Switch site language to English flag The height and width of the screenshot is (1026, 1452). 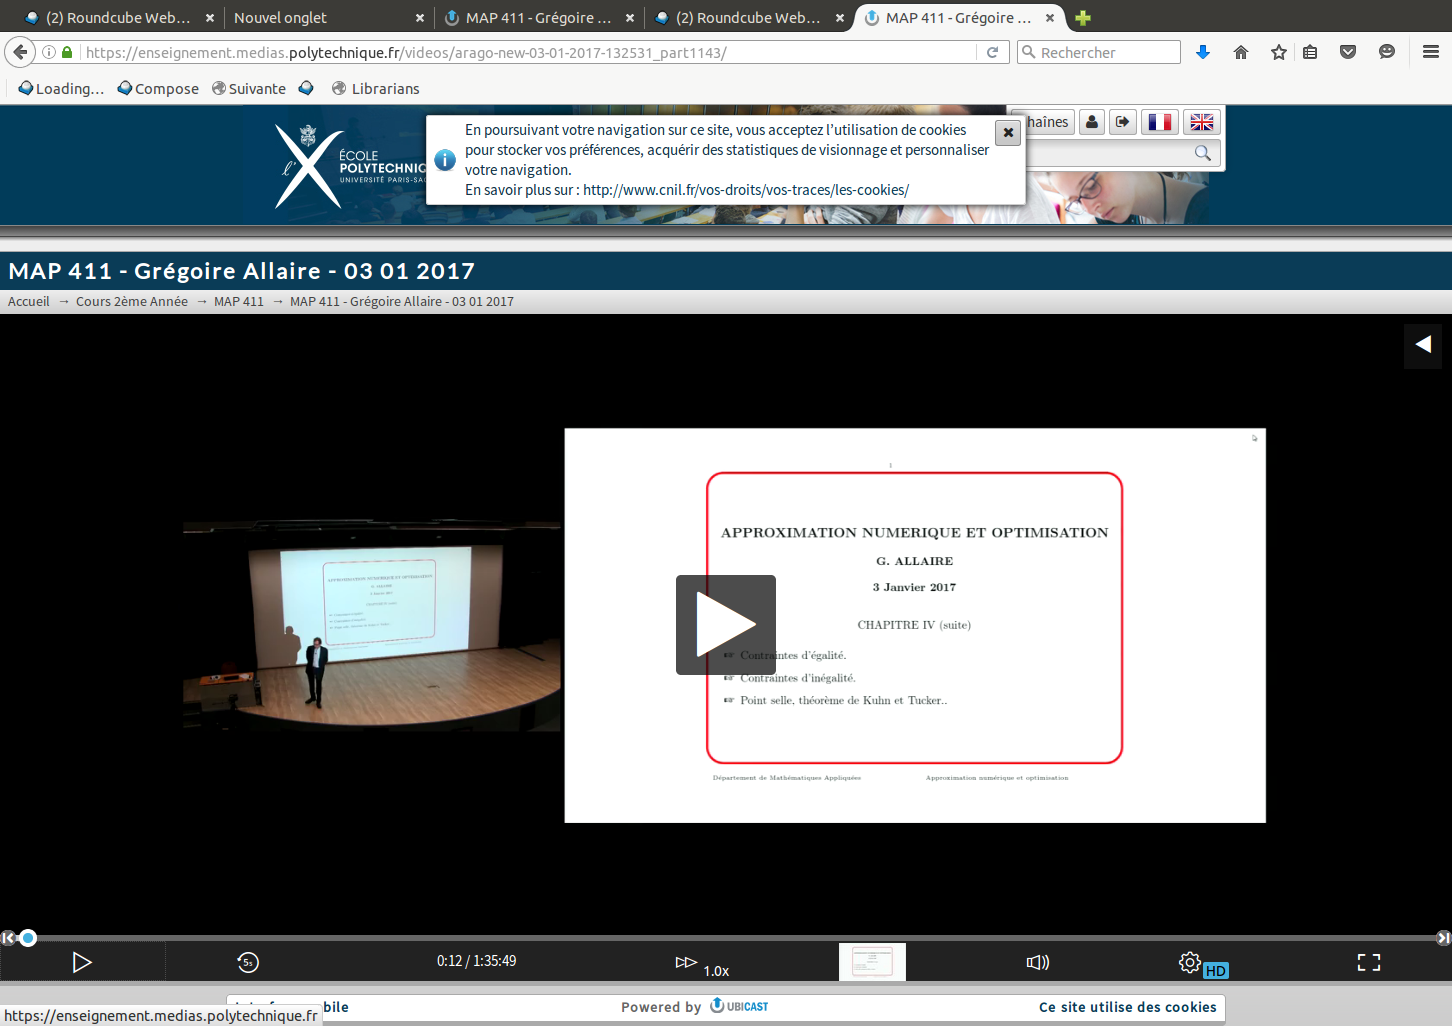1202,122
